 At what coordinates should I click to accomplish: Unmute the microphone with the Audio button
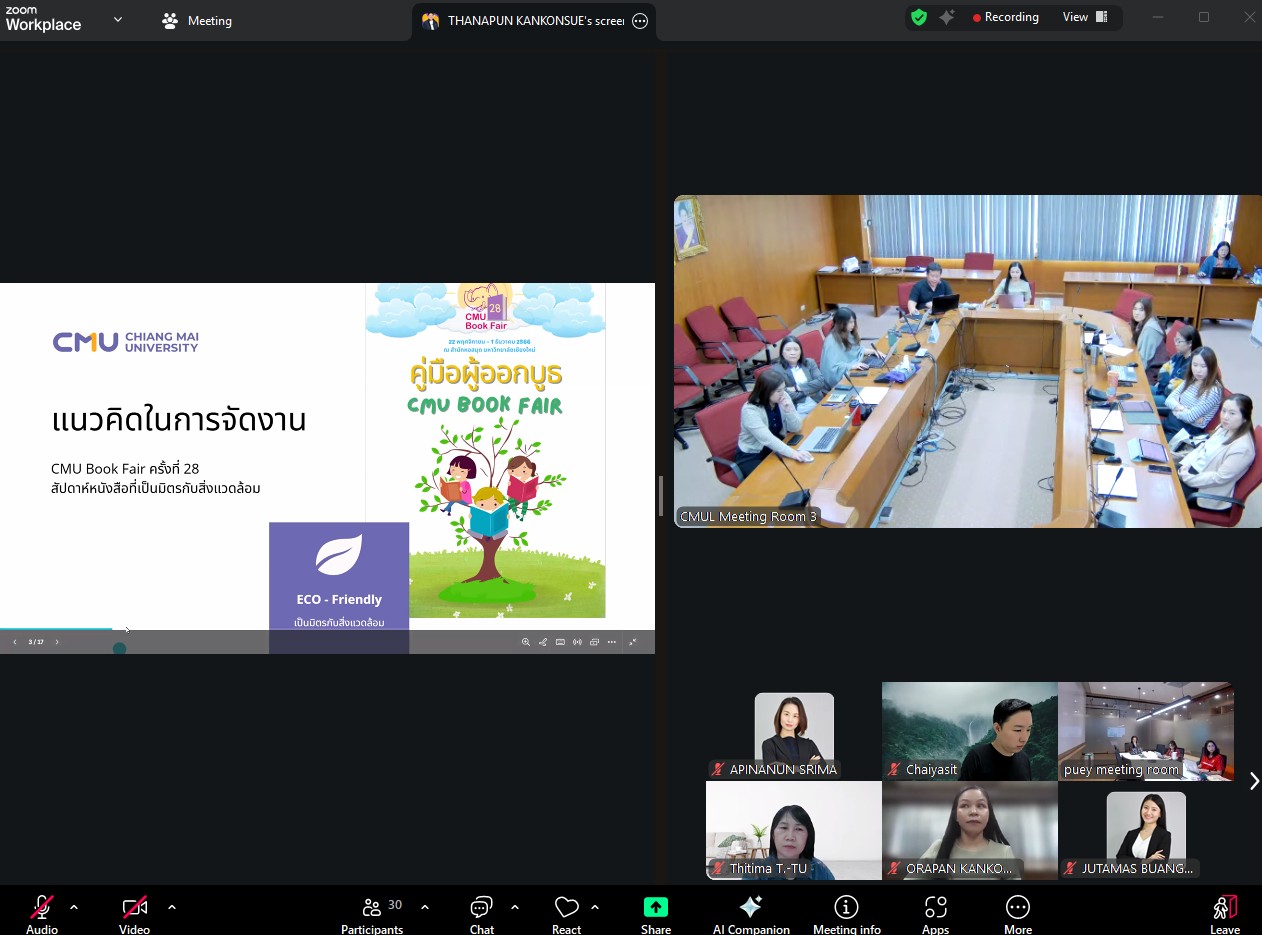click(42, 914)
